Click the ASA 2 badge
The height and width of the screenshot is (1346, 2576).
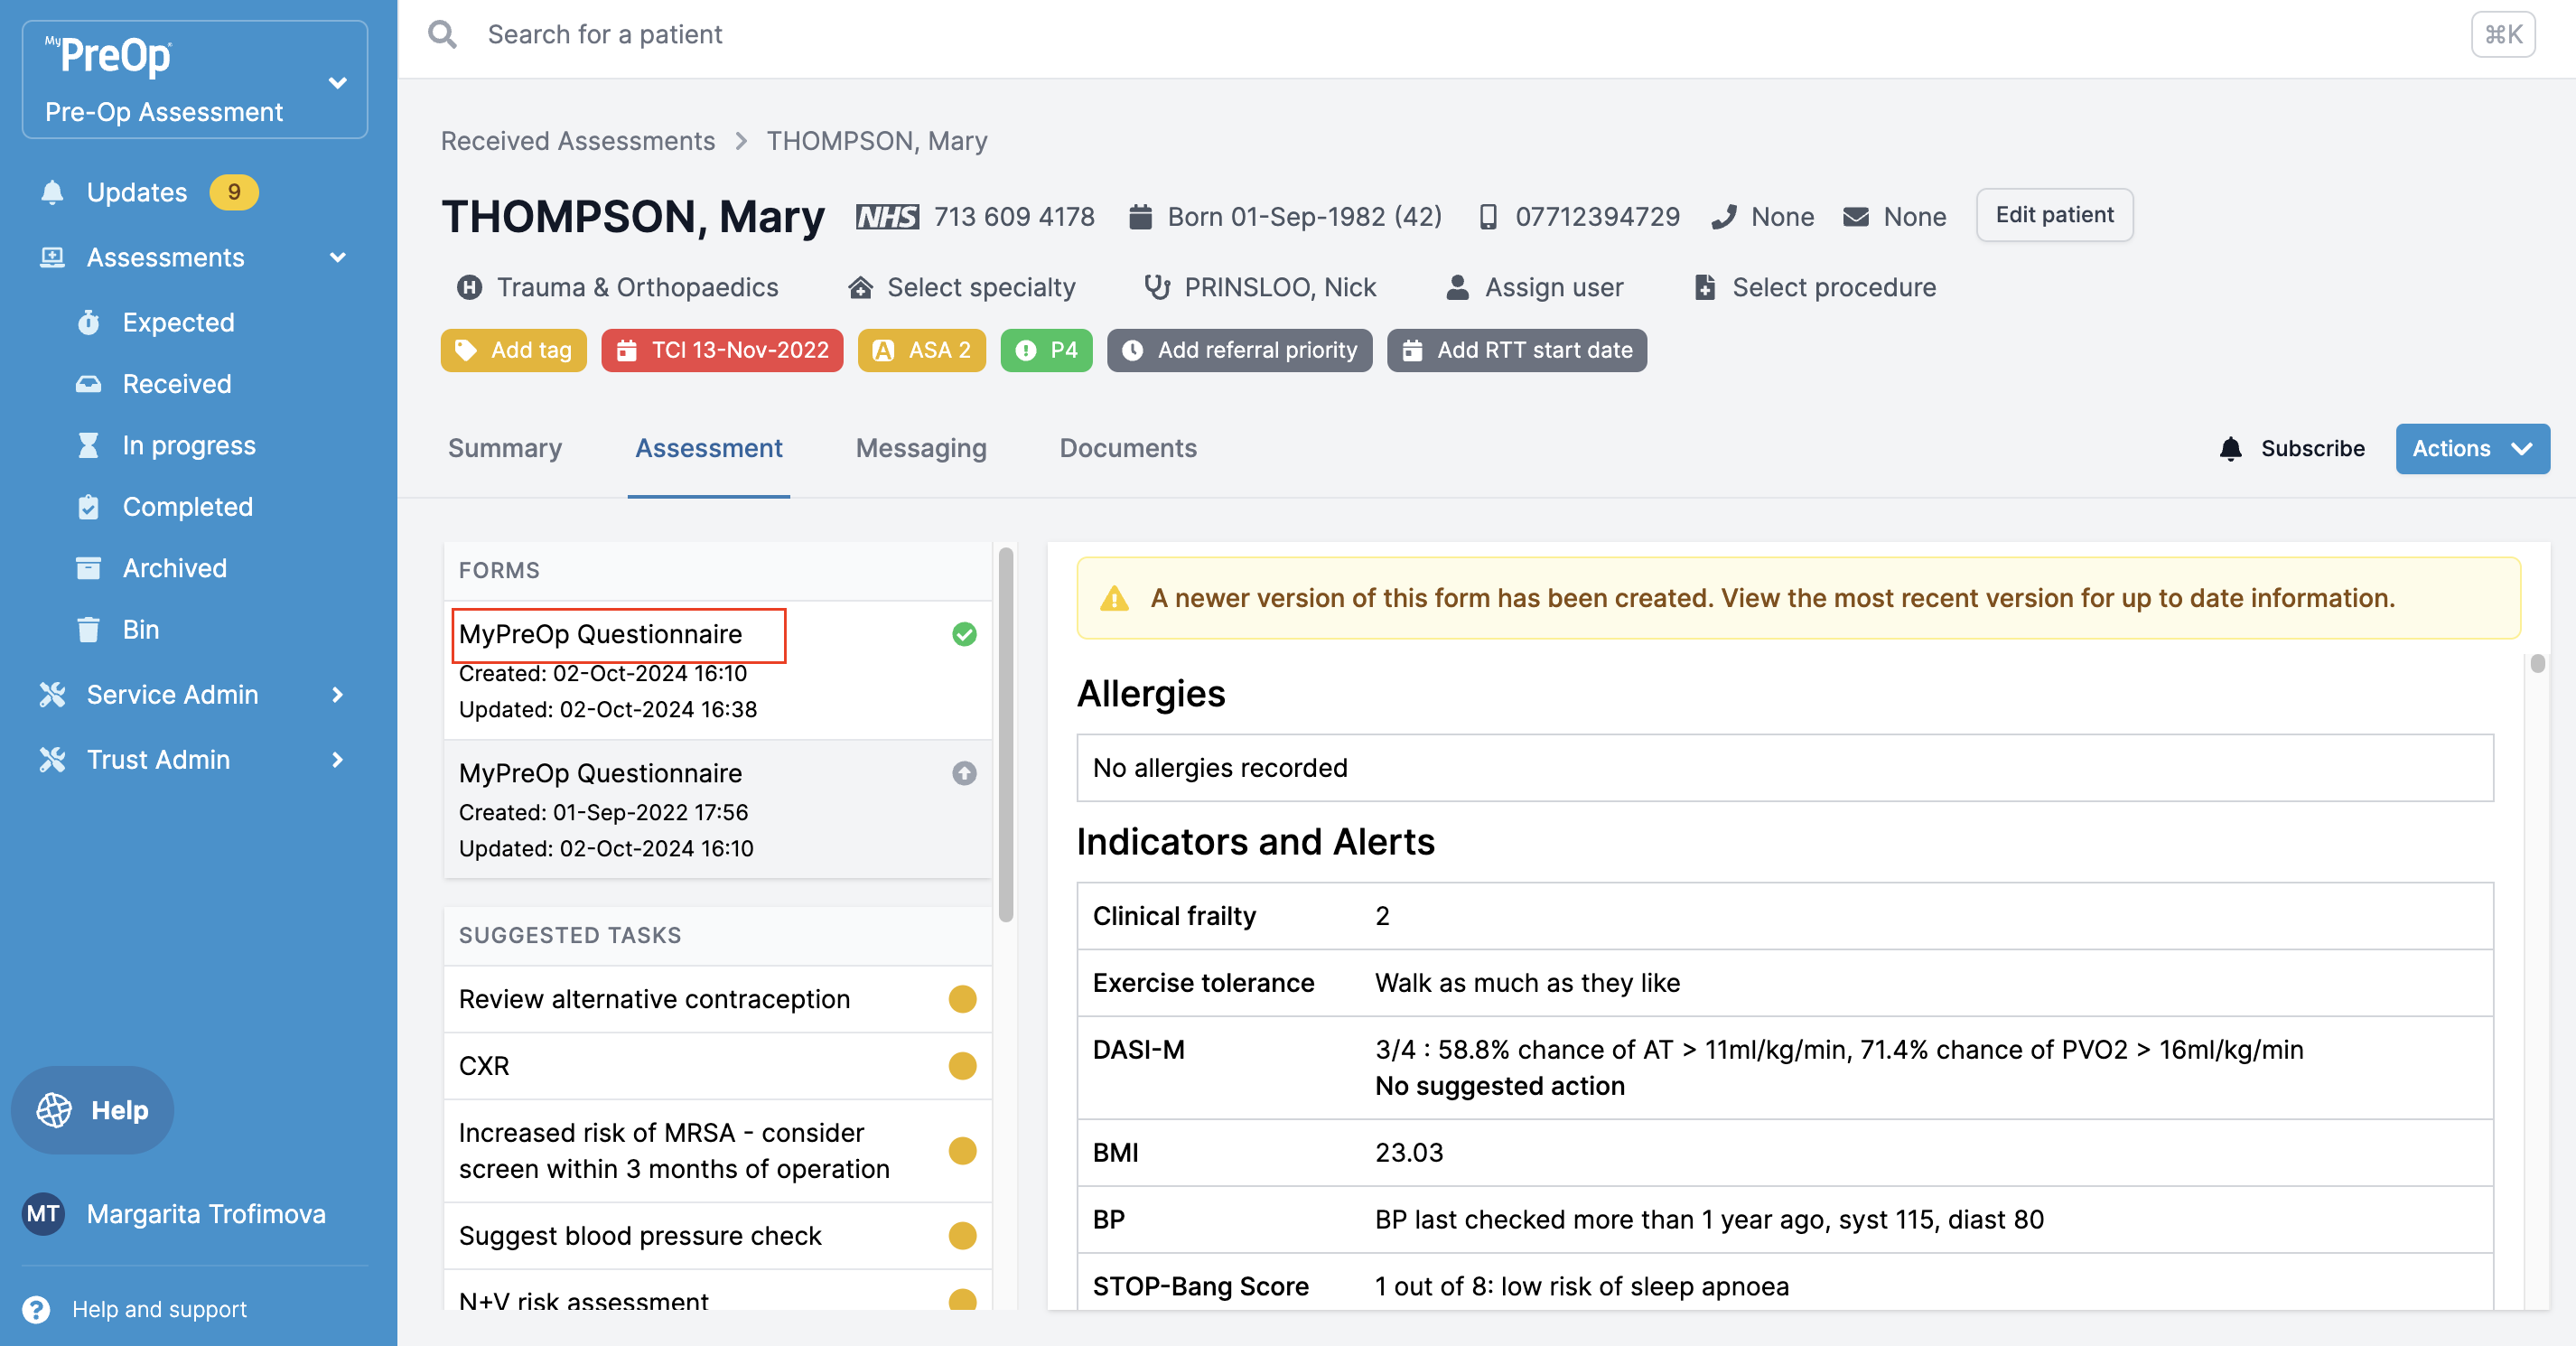921,350
